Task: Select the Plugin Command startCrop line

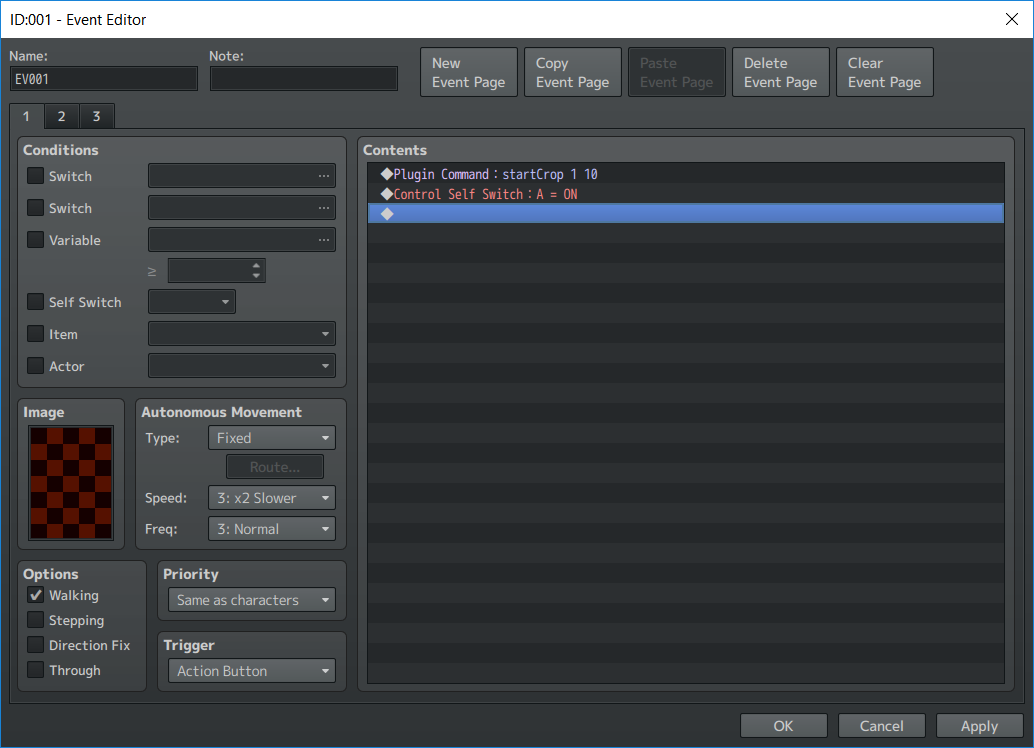Action: coord(495,174)
